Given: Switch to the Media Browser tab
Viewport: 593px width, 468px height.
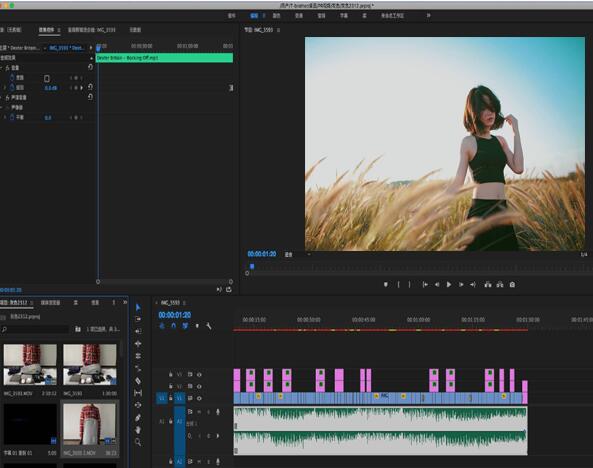Looking at the screenshot, I should 50,303.
